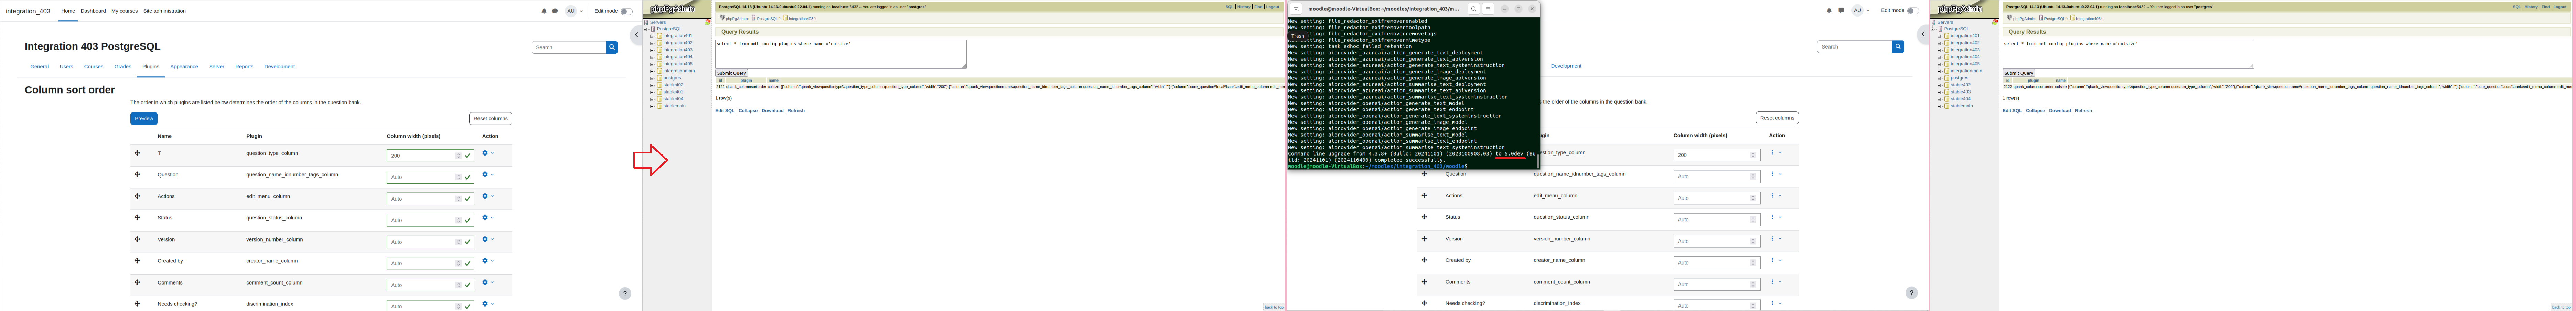
Task: Open the Dashboard nav item
Action: [93, 11]
